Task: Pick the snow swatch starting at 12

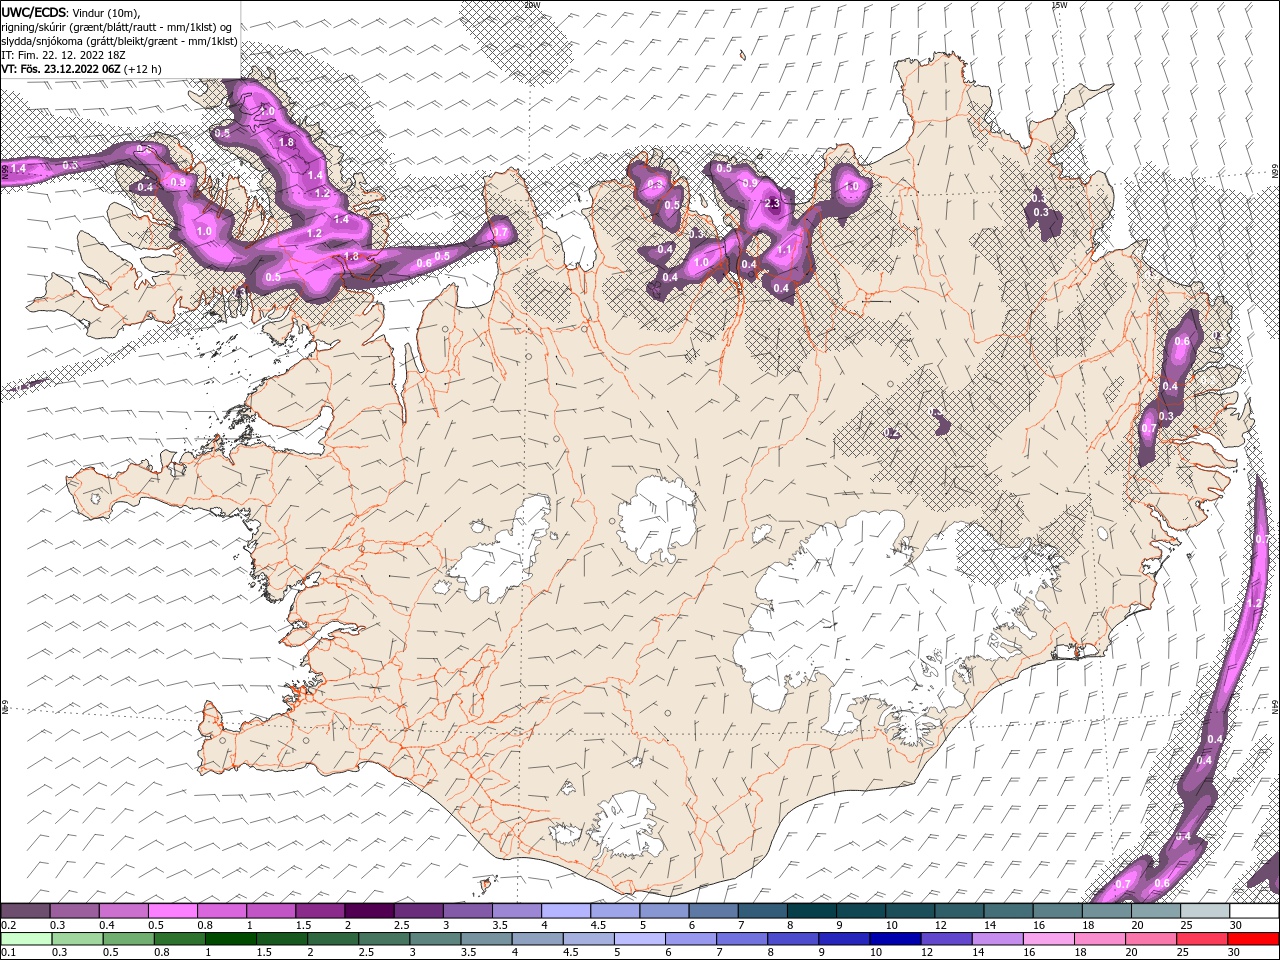Action: (x=959, y=911)
